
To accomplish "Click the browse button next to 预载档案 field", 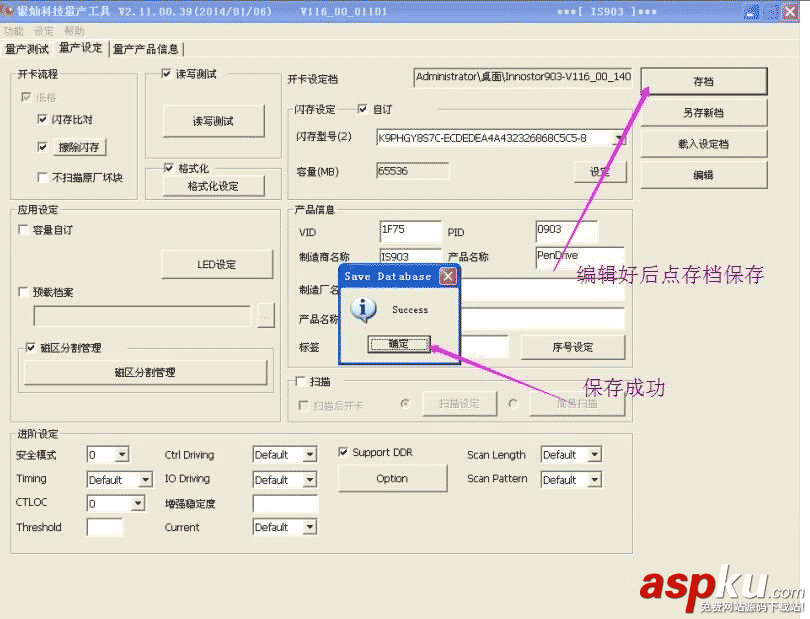I will click(x=266, y=316).
